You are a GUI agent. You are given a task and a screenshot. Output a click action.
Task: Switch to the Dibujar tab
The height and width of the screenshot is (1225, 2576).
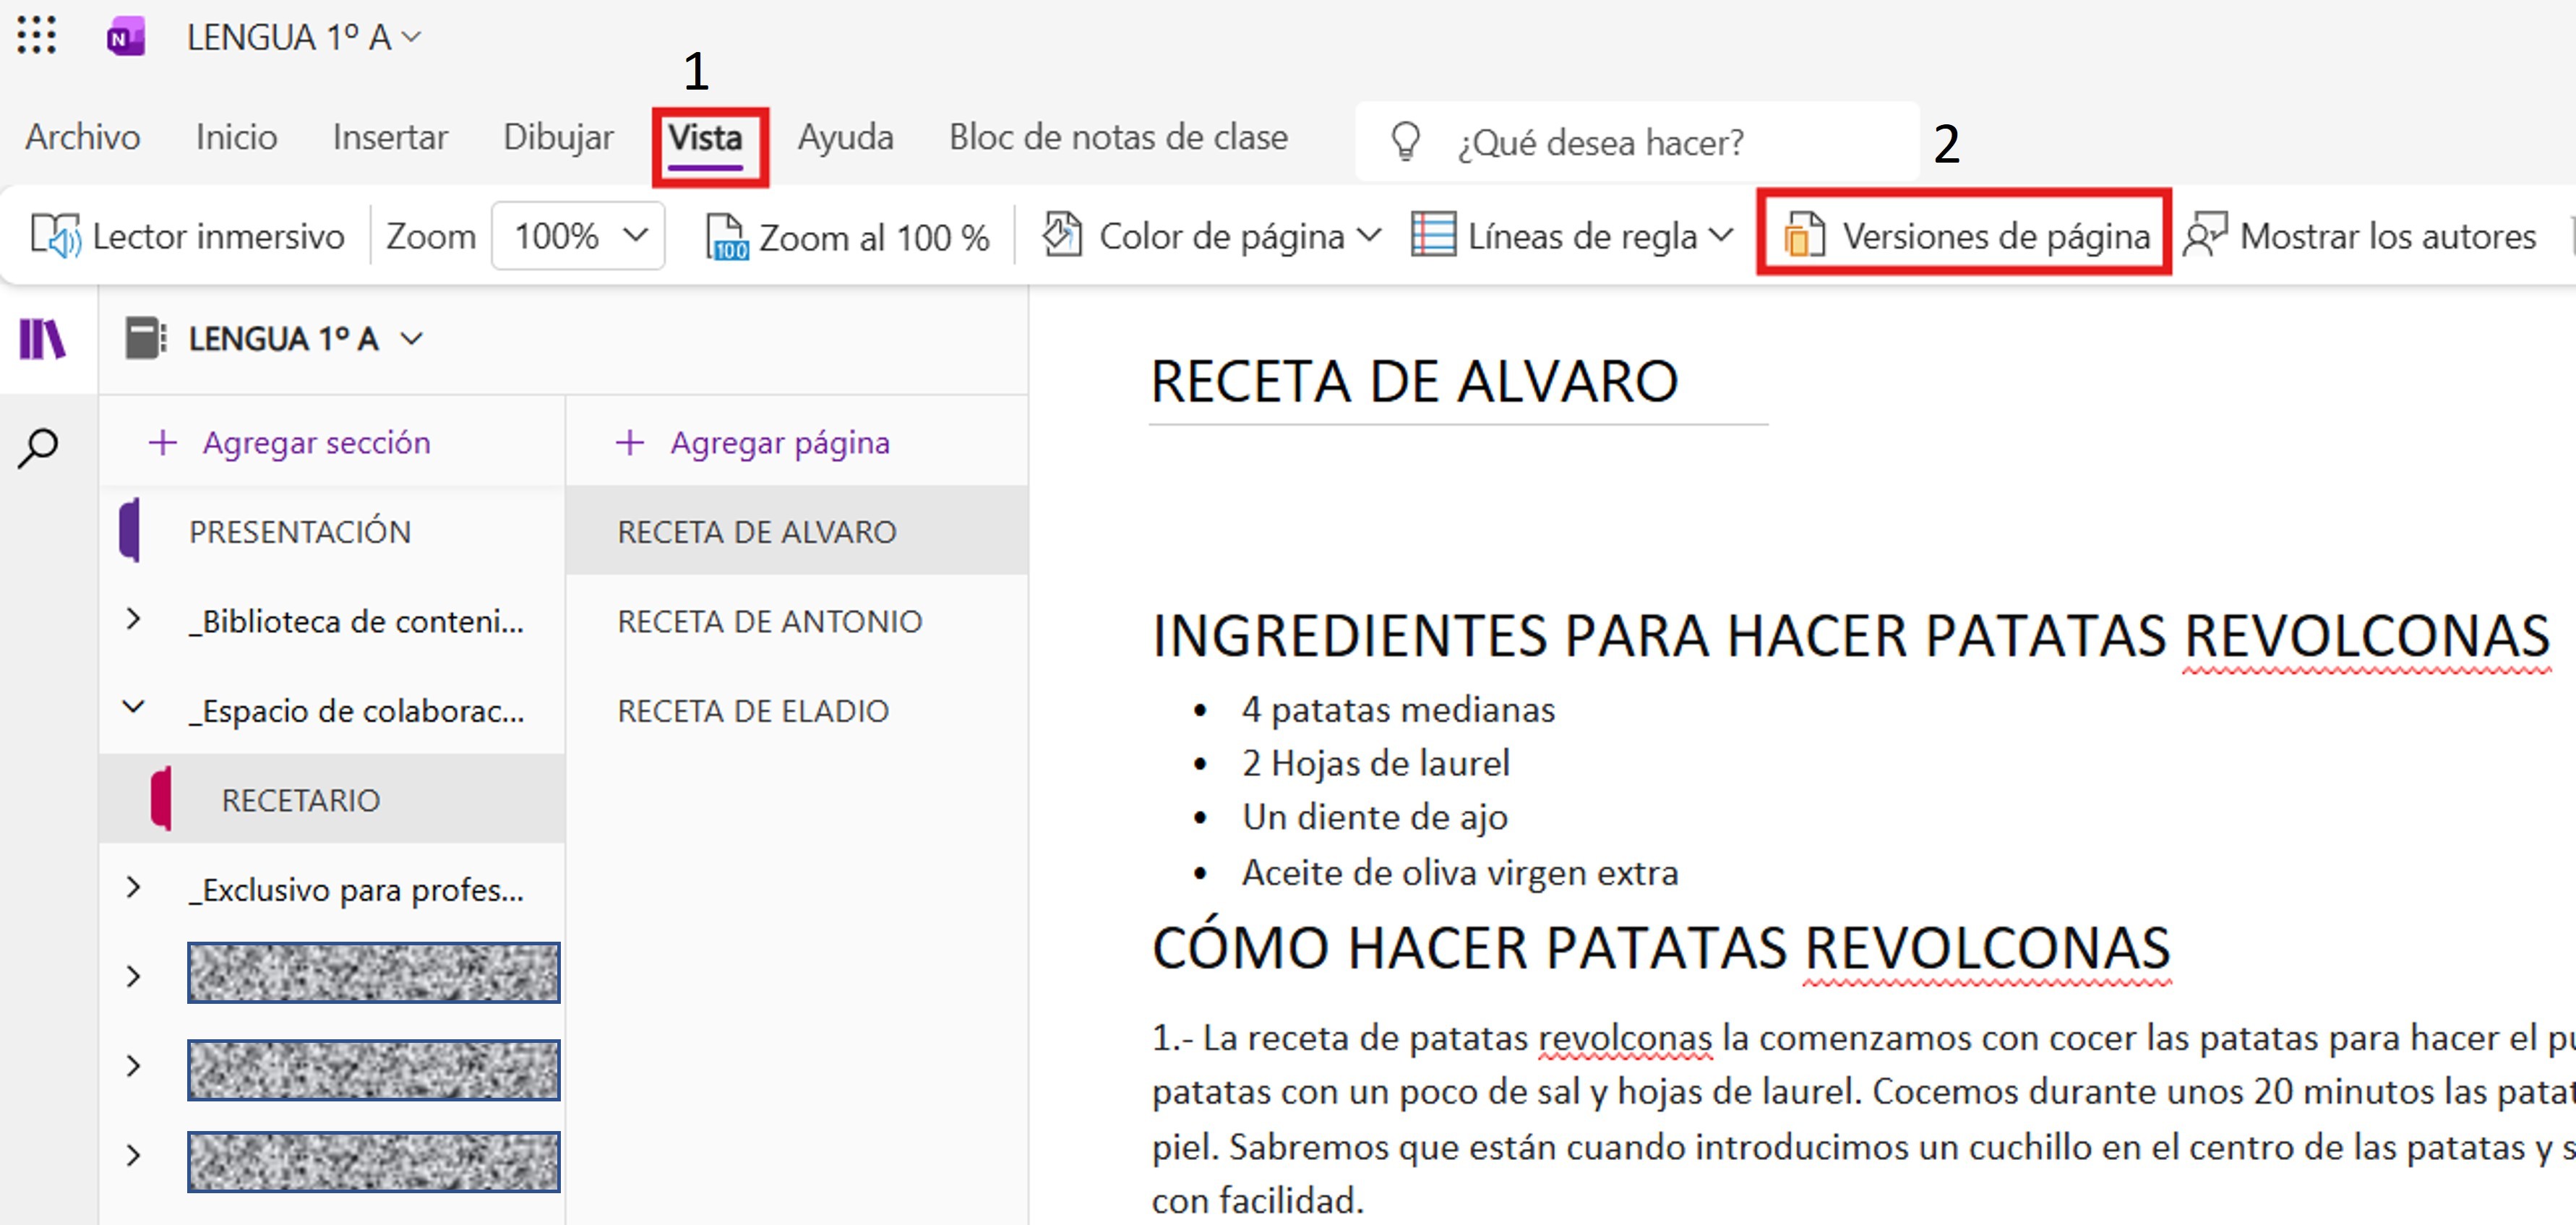tap(558, 137)
